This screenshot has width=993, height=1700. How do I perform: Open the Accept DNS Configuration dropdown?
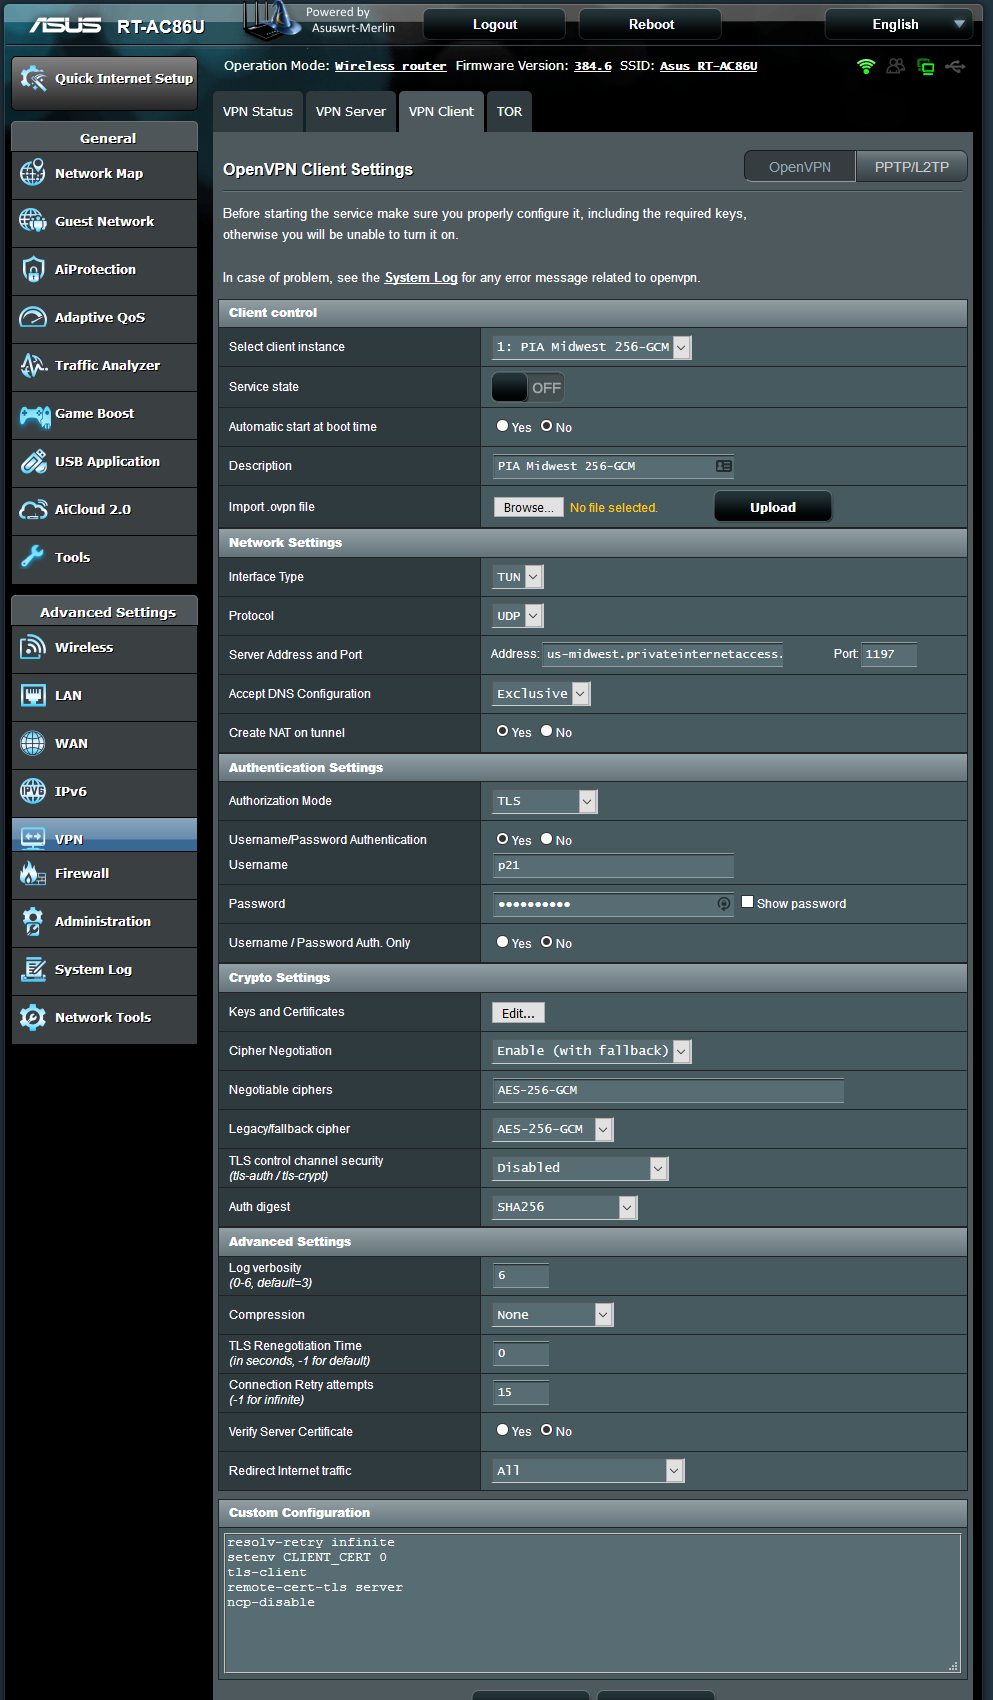[x=541, y=694]
